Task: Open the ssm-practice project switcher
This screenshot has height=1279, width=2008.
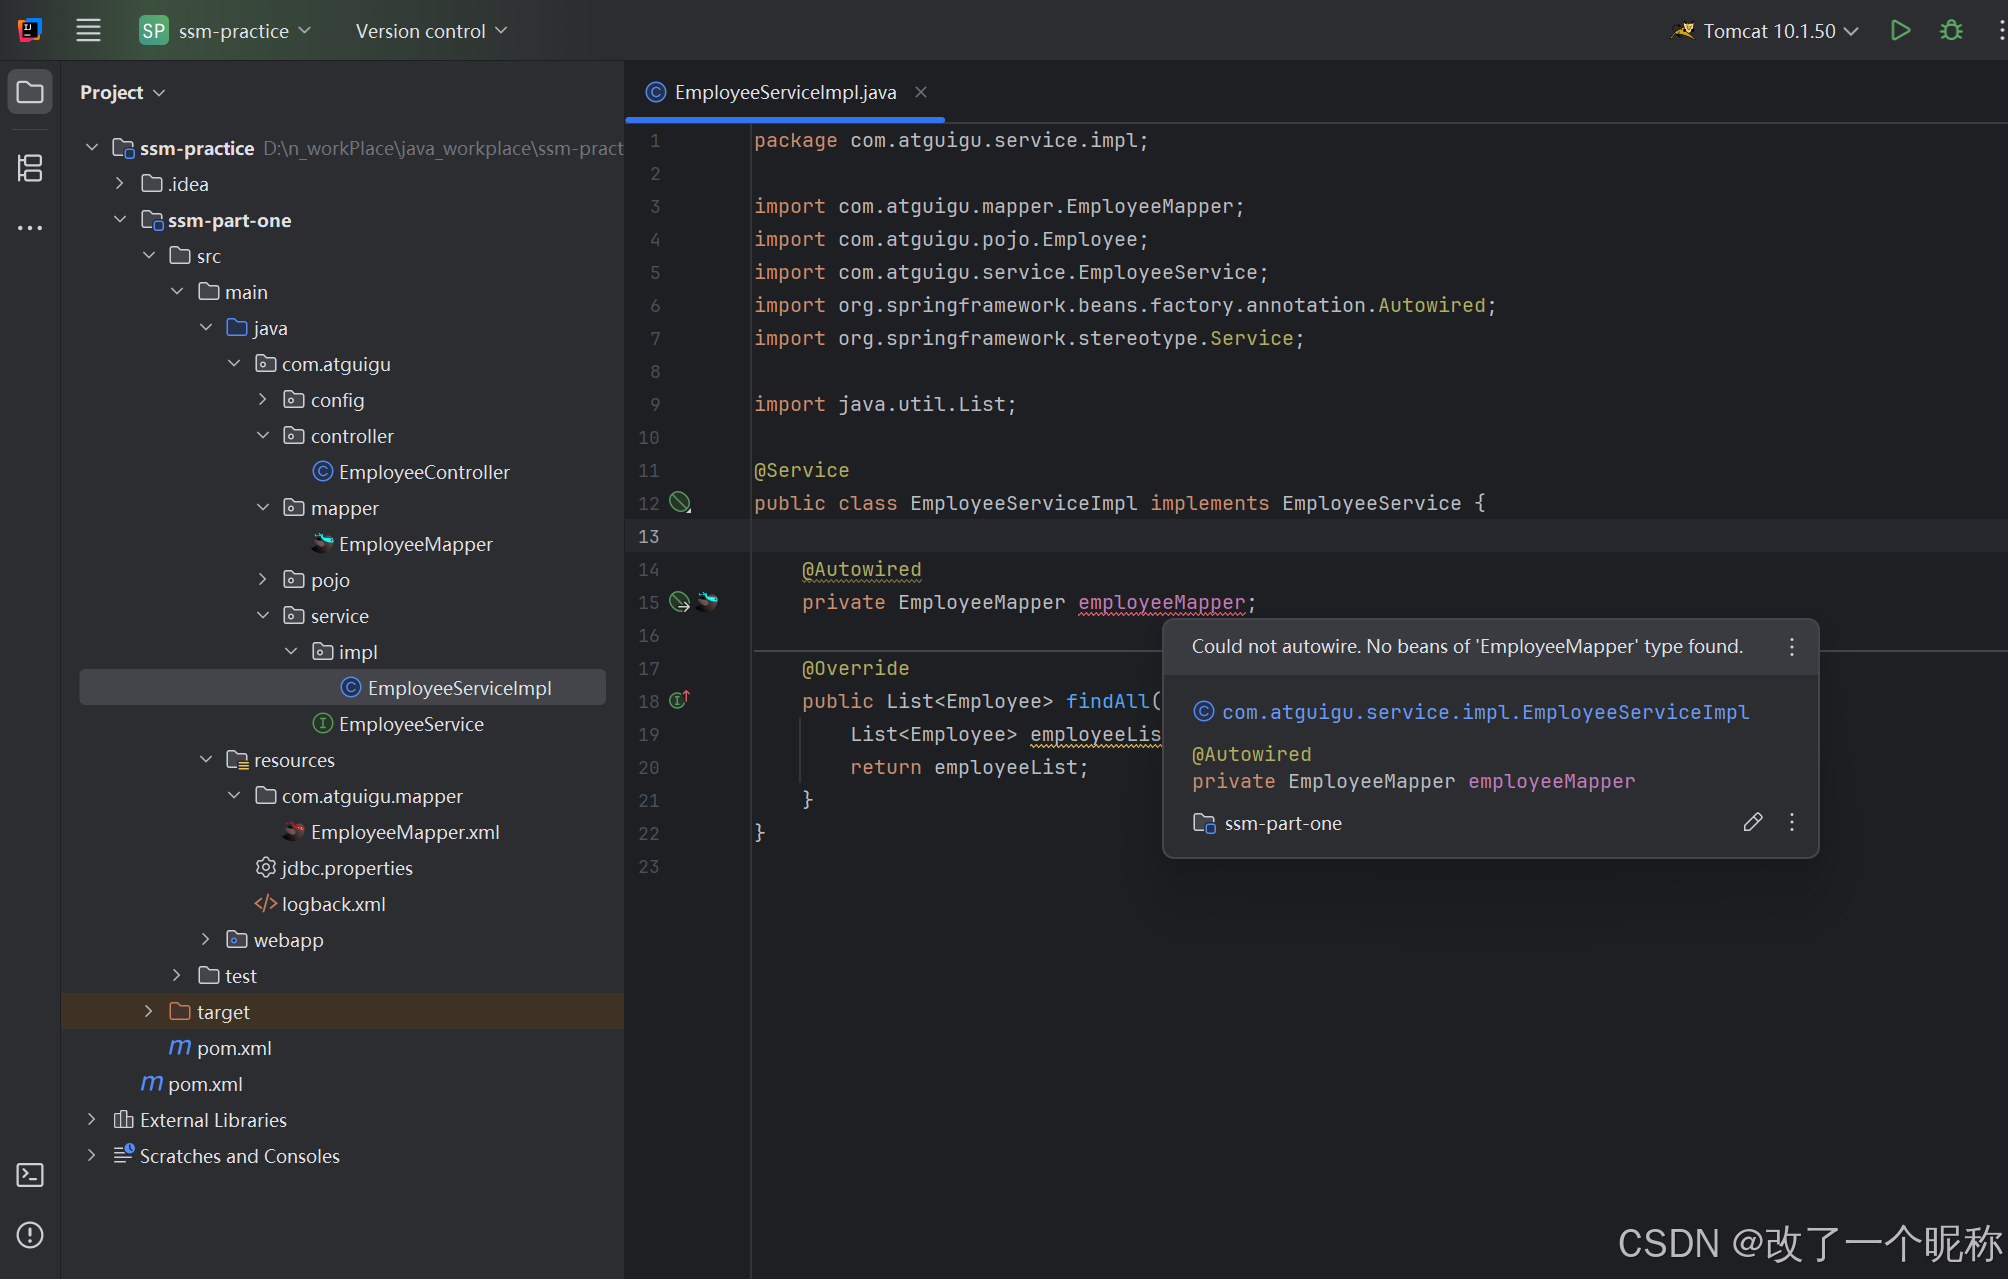Action: (226, 31)
